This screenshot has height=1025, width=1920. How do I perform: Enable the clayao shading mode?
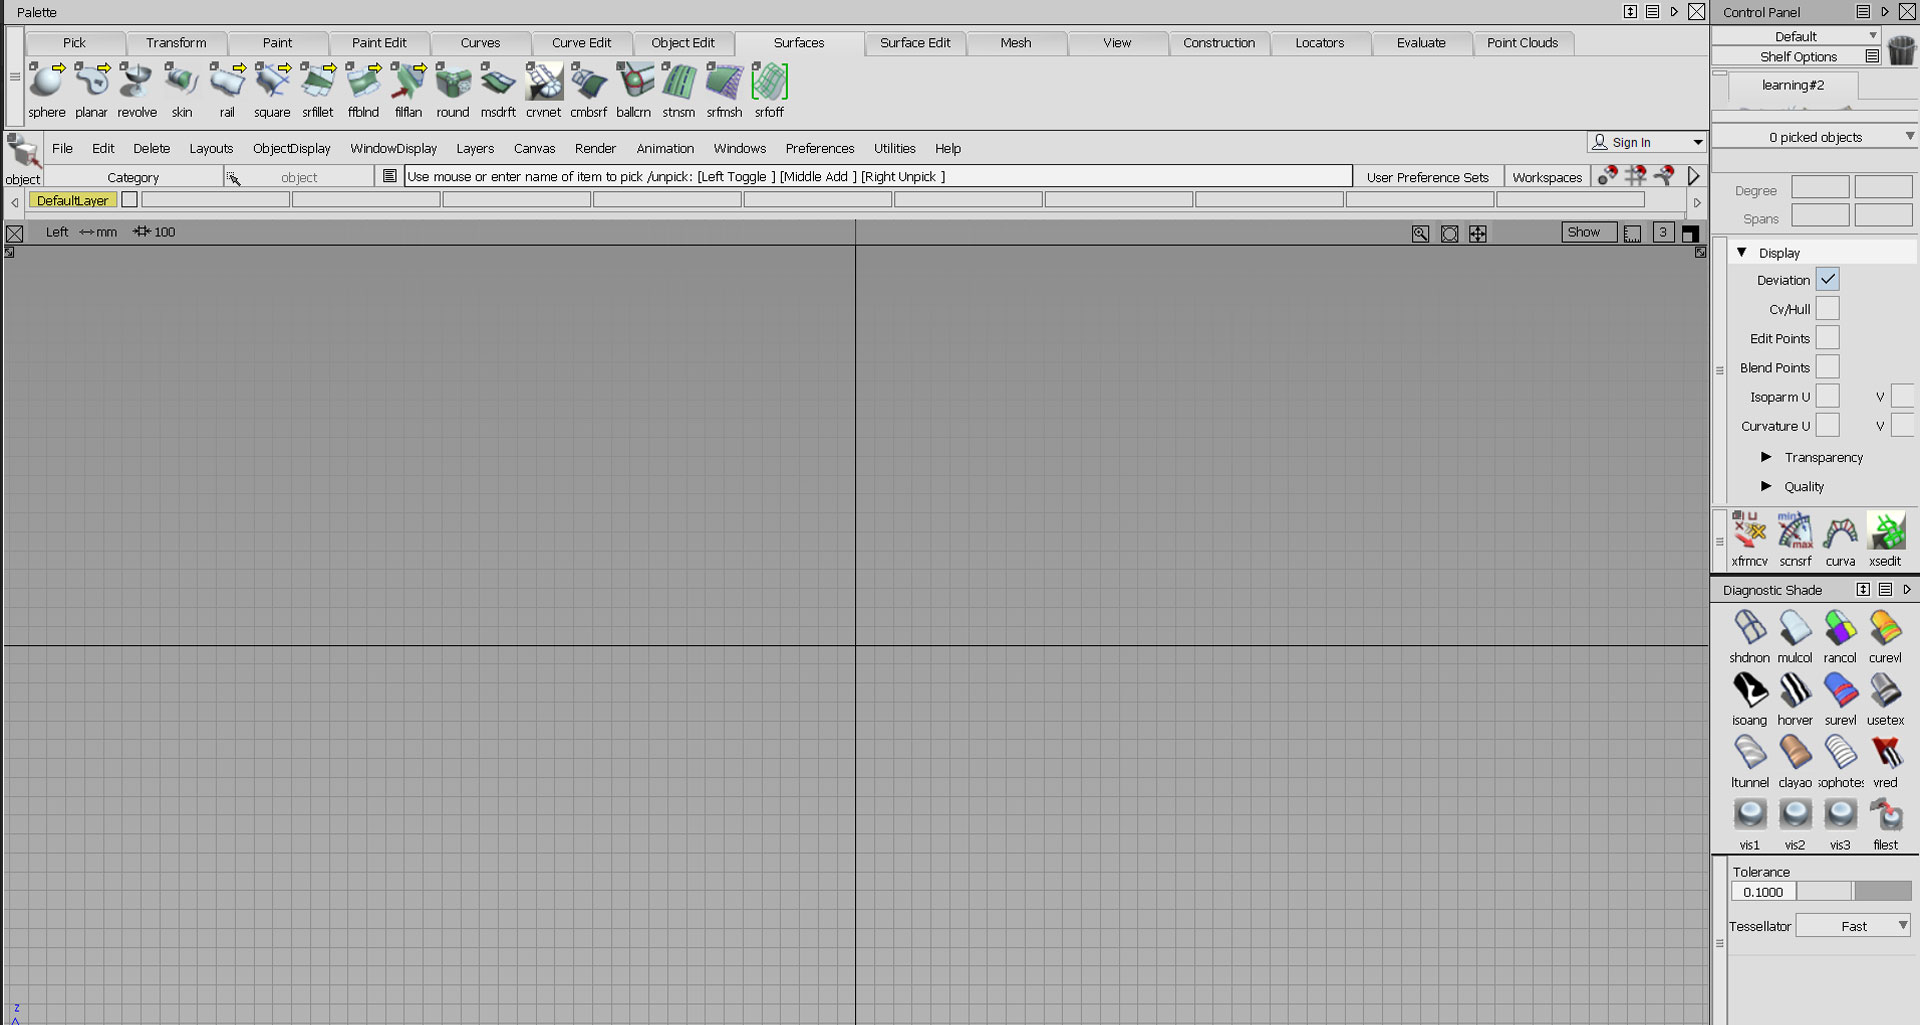(1795, 753)
